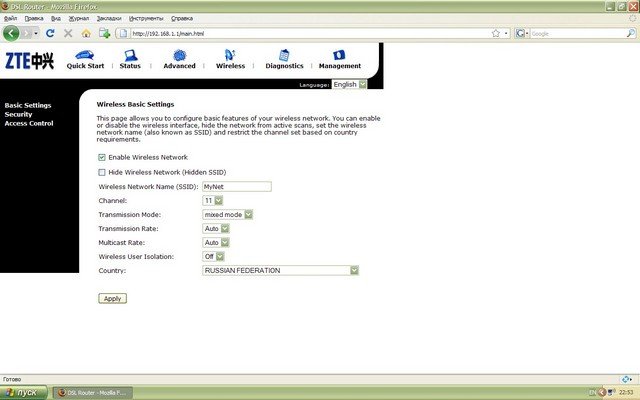640x400 pixels.
Task: Open the Country selection dropdown
Action: 280,270
